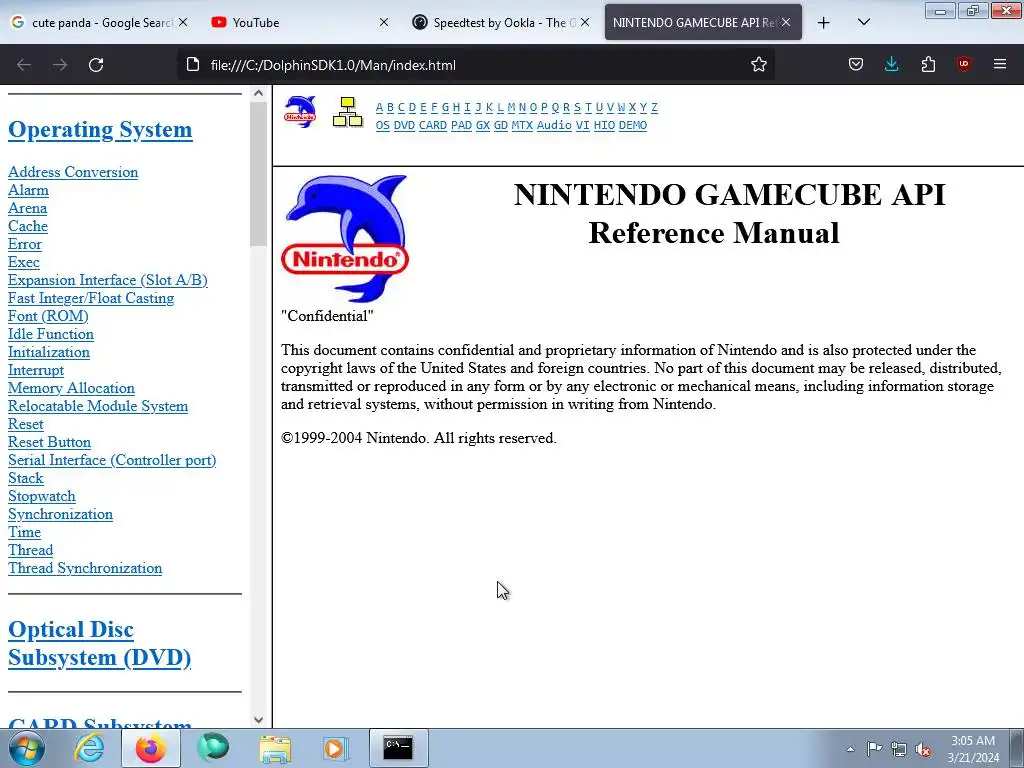Switch to the YouTube tab

pyautogui.click(x=300, y=22)
